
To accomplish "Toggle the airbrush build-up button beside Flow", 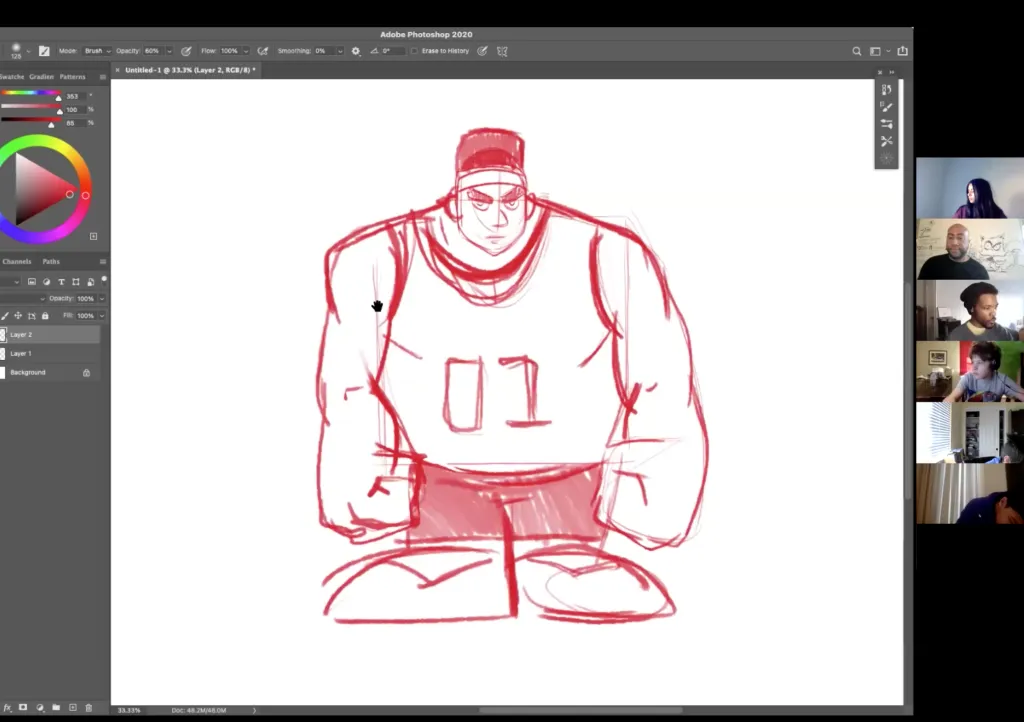I will [263, 51].
